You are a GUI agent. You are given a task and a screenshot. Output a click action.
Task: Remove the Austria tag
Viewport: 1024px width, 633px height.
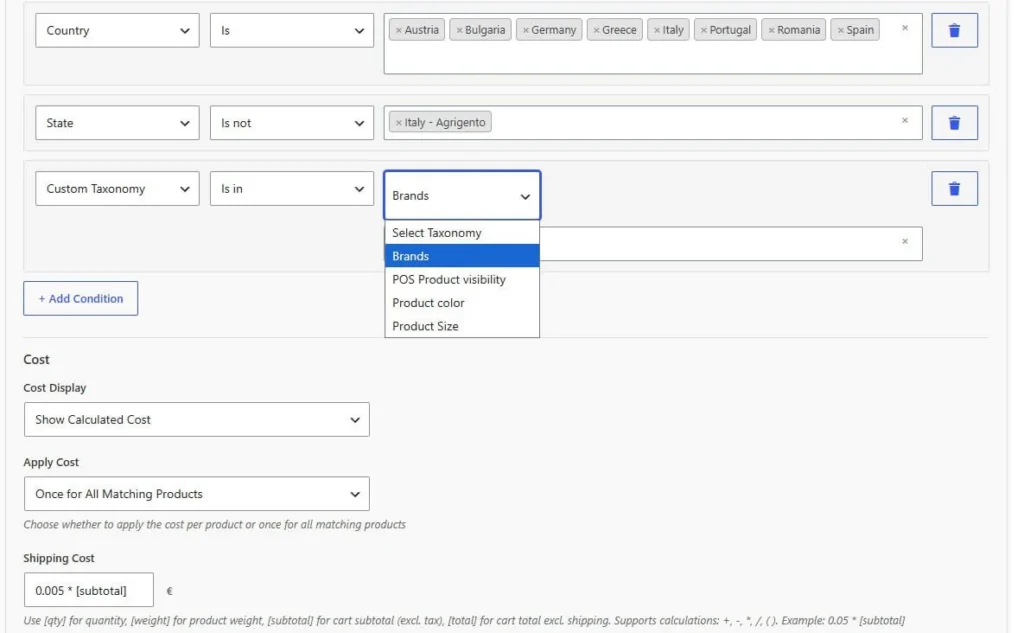tap(398, 30)
